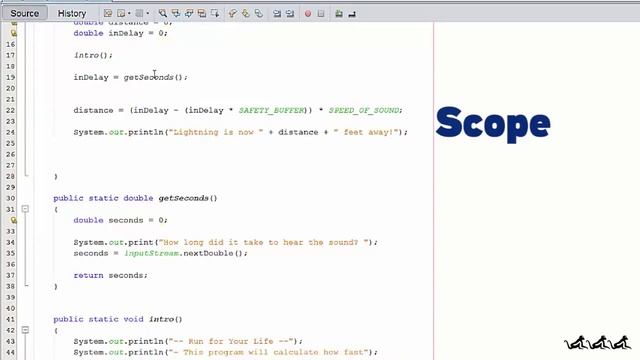The width and height of the screenshot is (640, 360).
Task: Collapse the getSeconds method fold at line 31
Action: pyautogui.click(x=25, y=209)
